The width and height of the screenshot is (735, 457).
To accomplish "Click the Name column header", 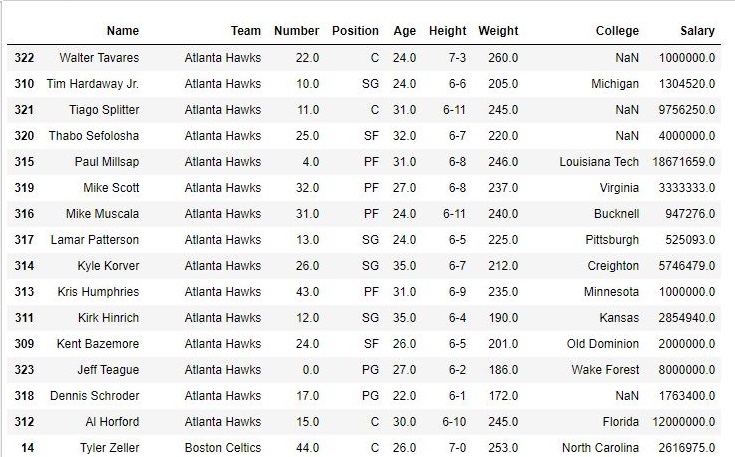I will (x=123, y=31).
